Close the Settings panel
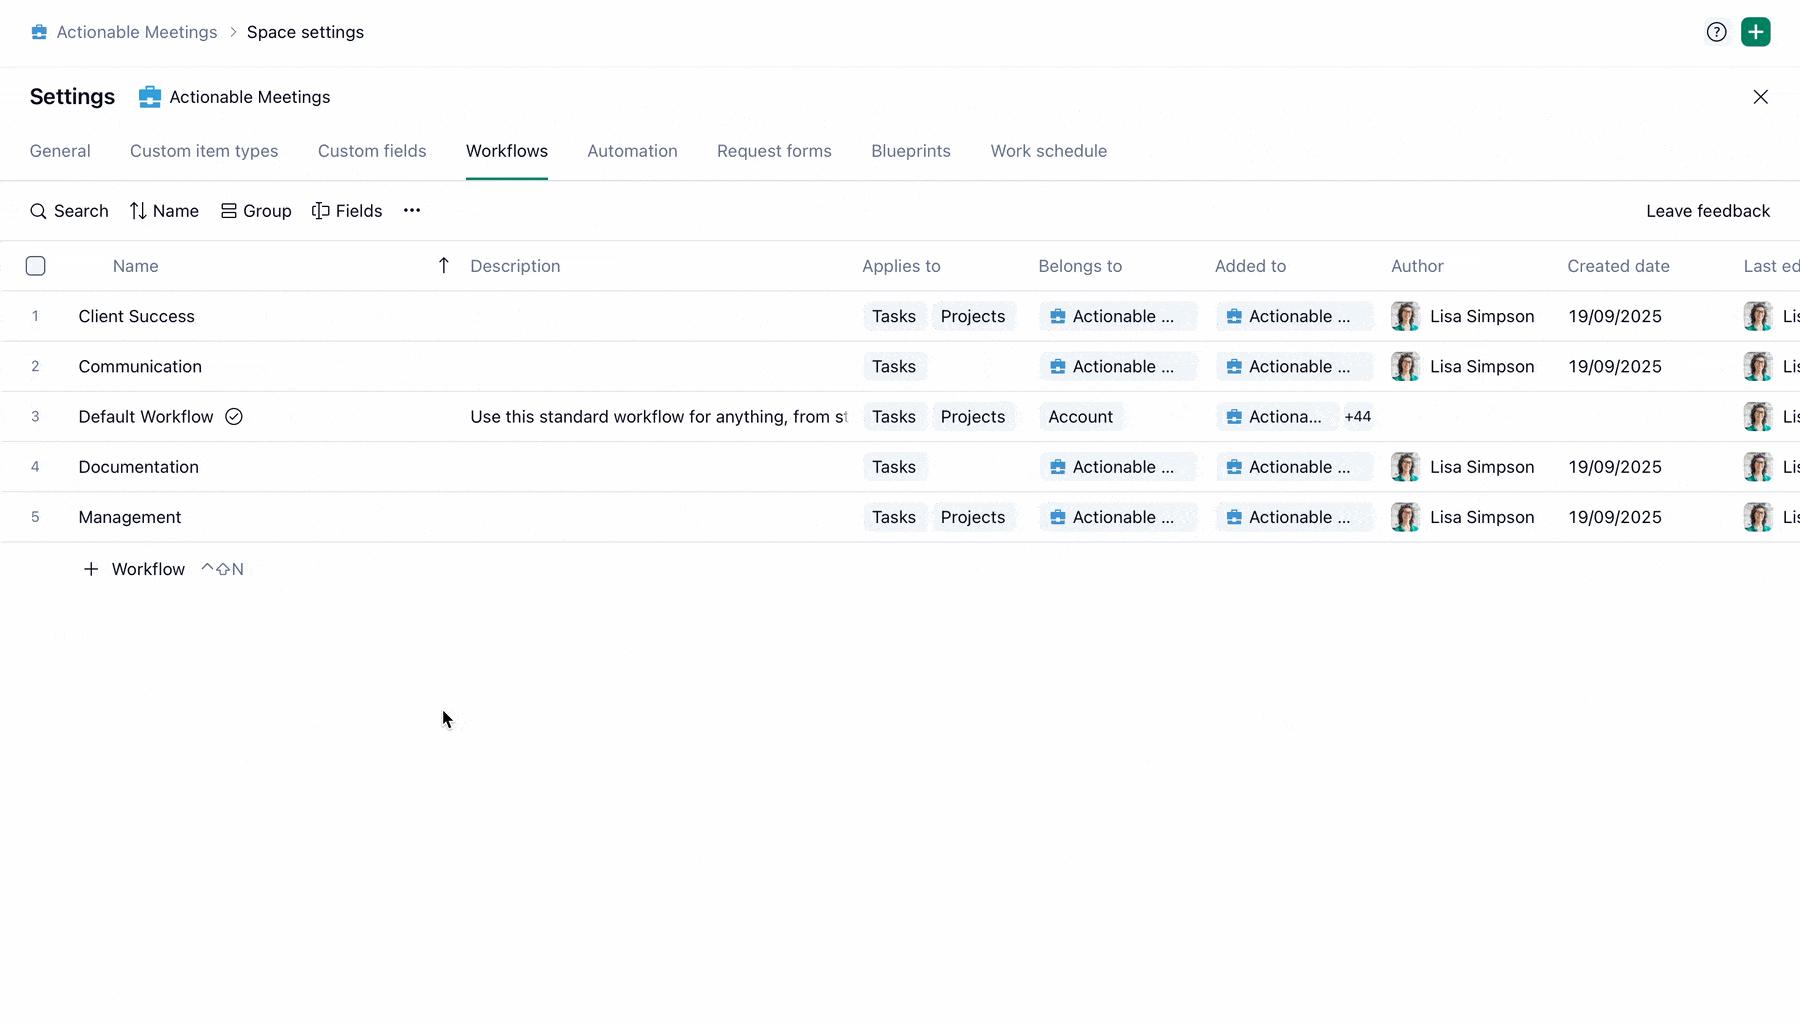Image resolution: width=1800 pixels, height=1024 pixels. (1760, 97)
